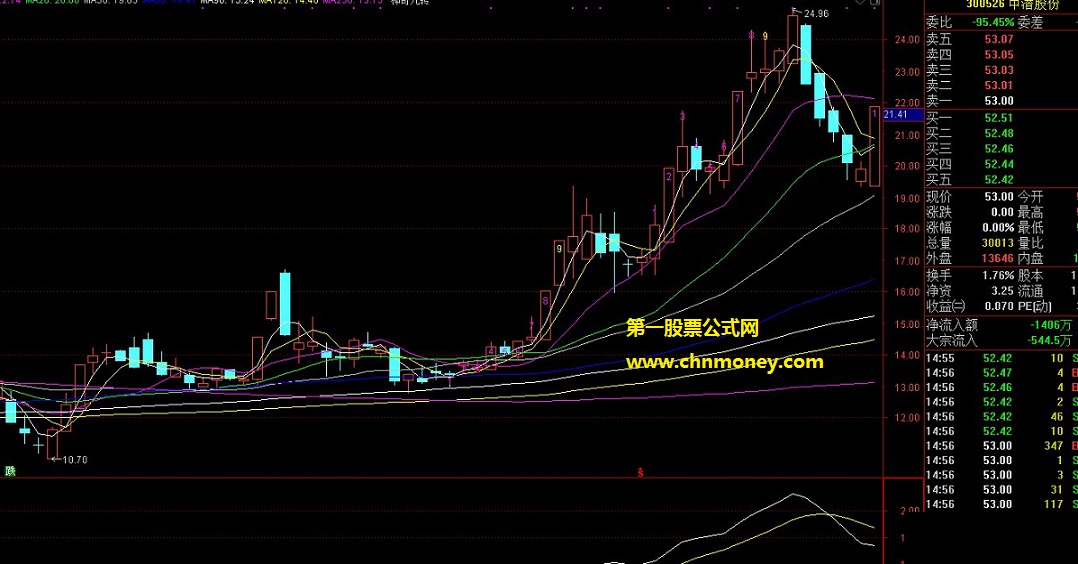Click the 净资 value 3.25
The width and height of the screenshot is (1078, 564).
click(1002, 291)
